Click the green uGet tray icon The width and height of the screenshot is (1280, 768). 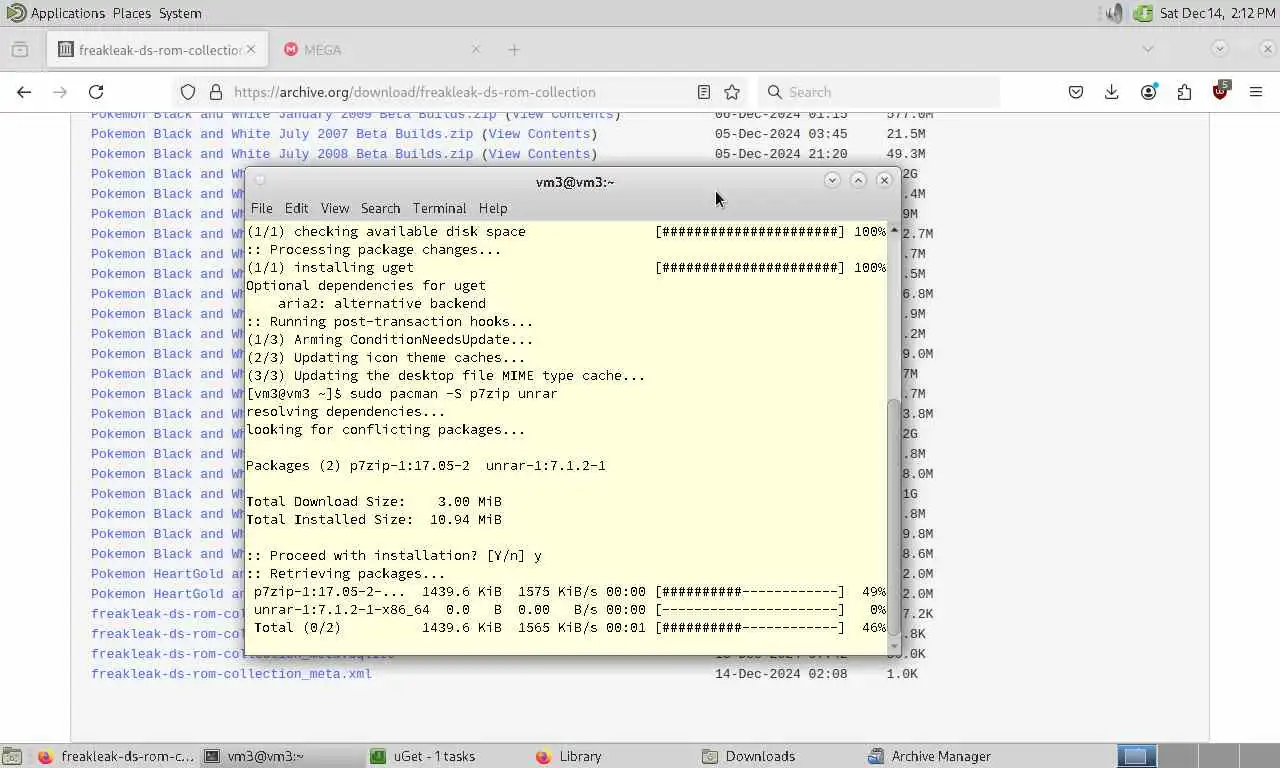tap(1143, 13)
